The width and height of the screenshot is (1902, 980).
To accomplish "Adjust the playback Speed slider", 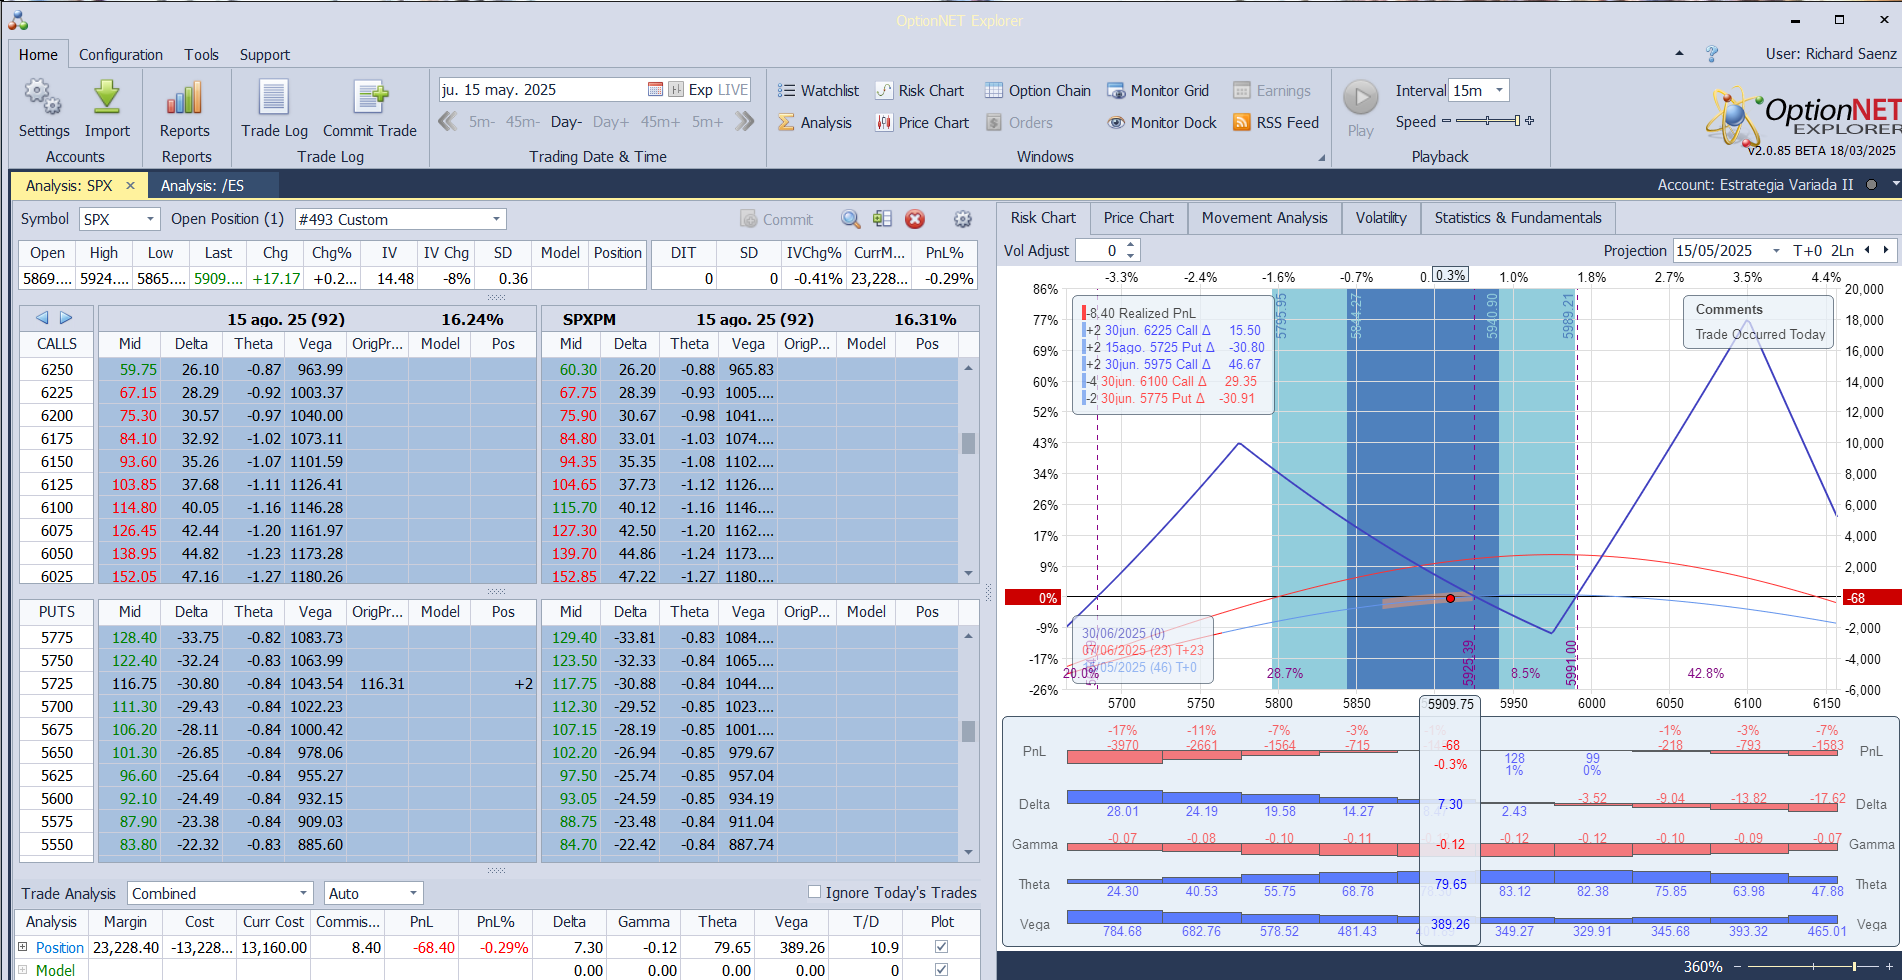I will pos(1488,121).
